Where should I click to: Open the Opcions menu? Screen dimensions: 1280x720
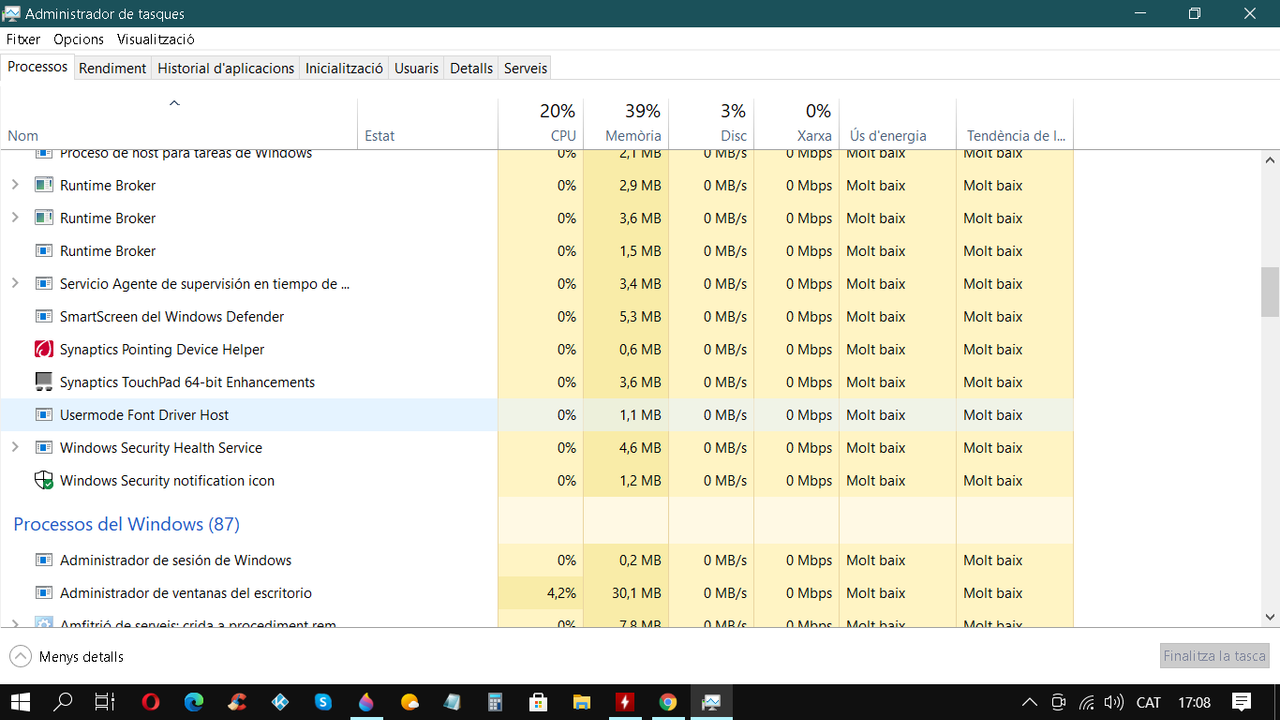(x=79, y=39)
